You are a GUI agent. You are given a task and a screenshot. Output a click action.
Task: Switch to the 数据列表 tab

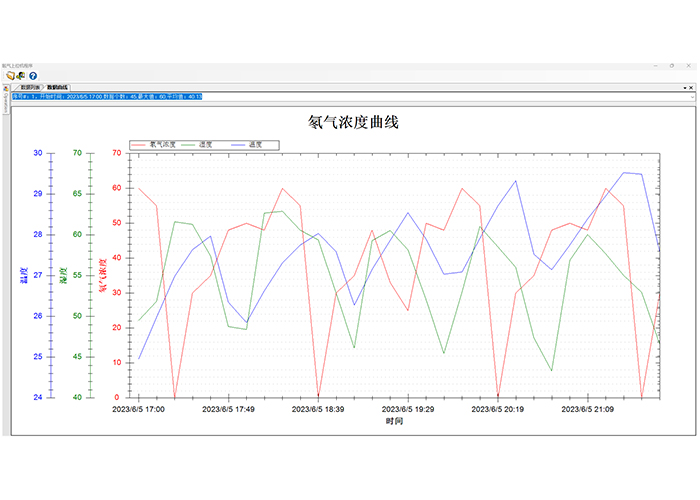(27, 88)
